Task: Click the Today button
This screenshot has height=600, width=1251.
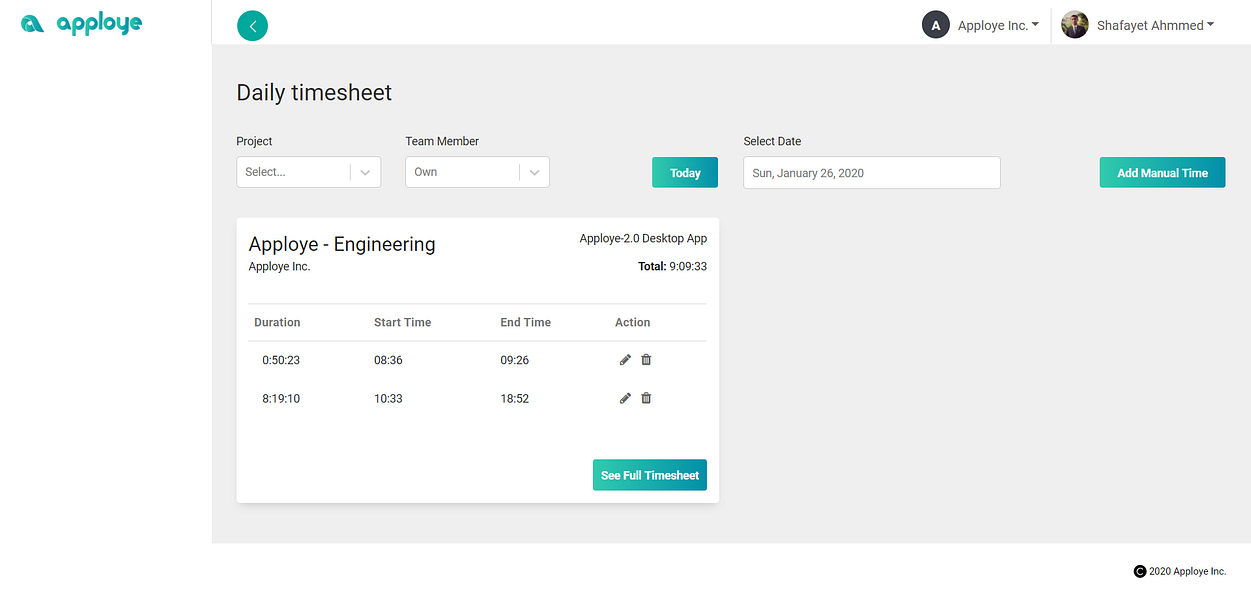Action: (x=685, y=172)
